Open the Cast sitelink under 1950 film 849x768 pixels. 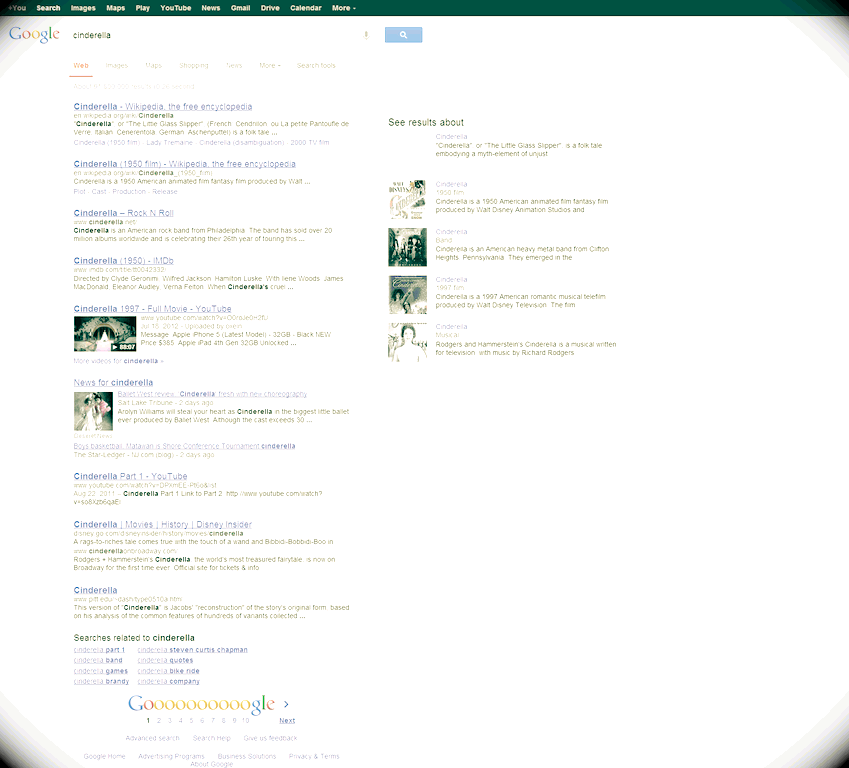(99, 192)
